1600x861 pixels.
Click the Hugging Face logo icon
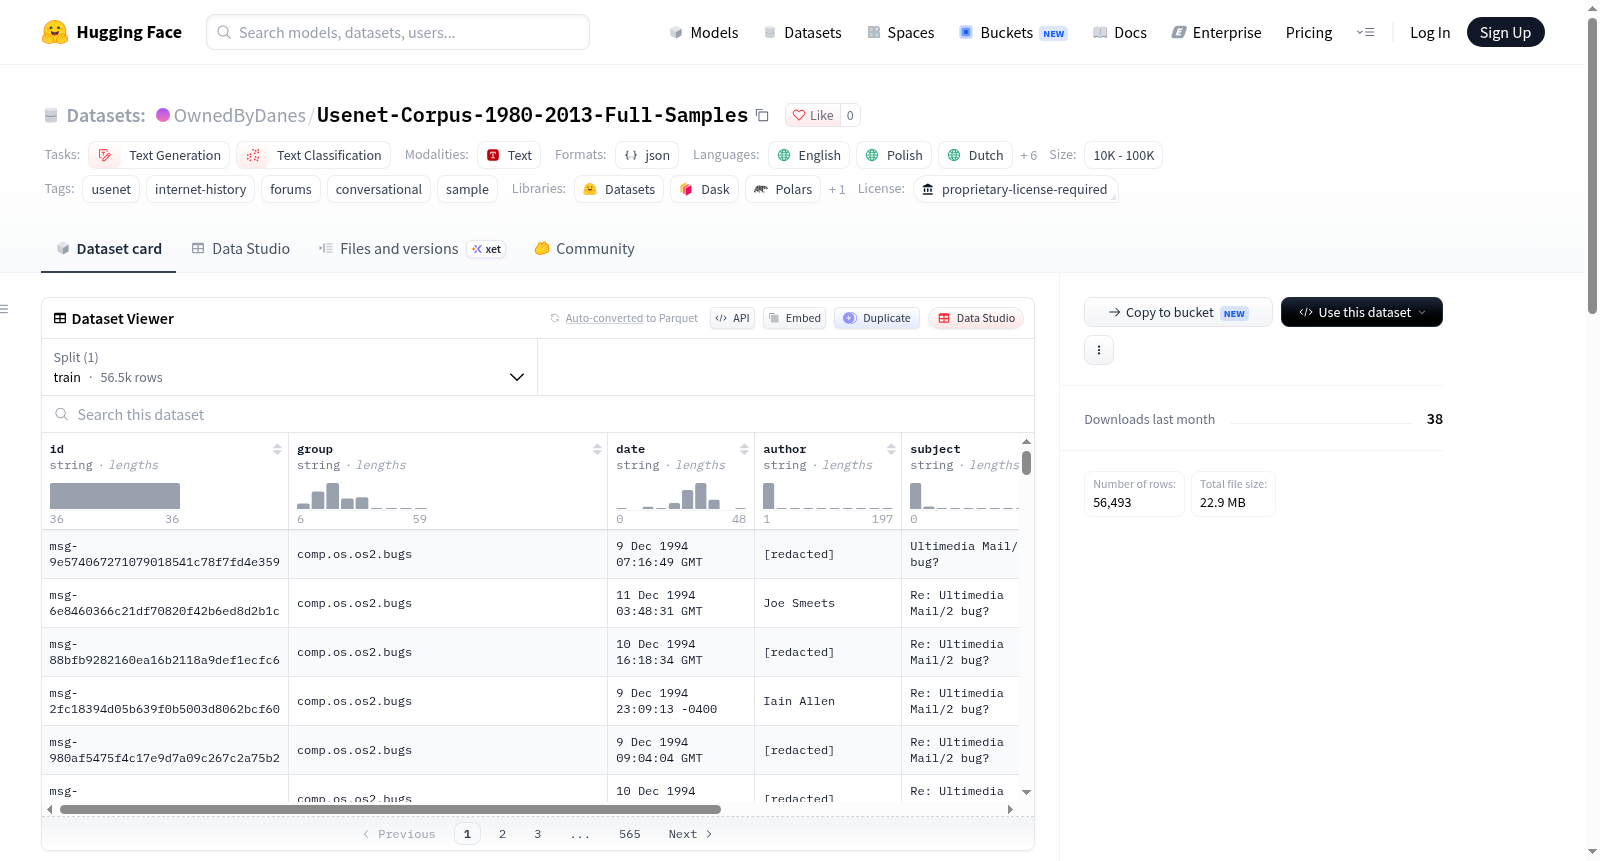point(55,32)
